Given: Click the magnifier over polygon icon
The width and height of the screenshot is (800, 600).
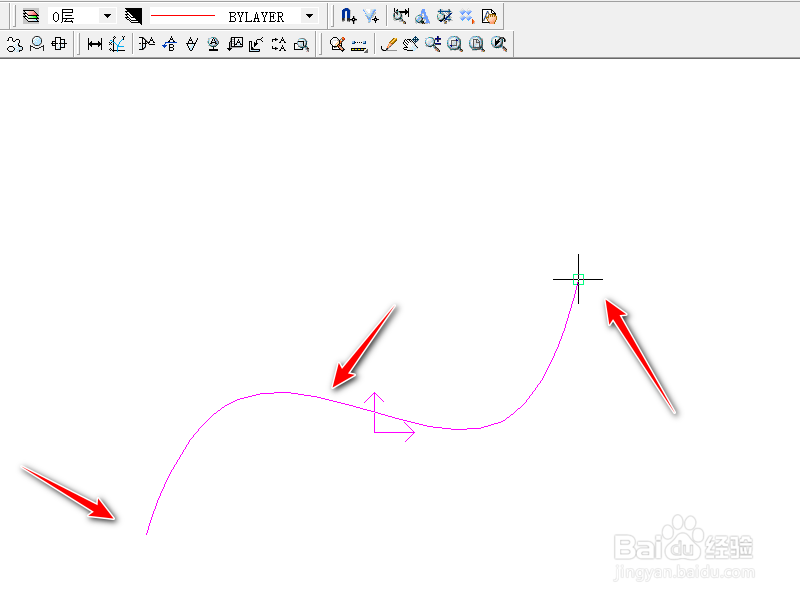Looking at the screenshot, I should (x=37, y=44).
